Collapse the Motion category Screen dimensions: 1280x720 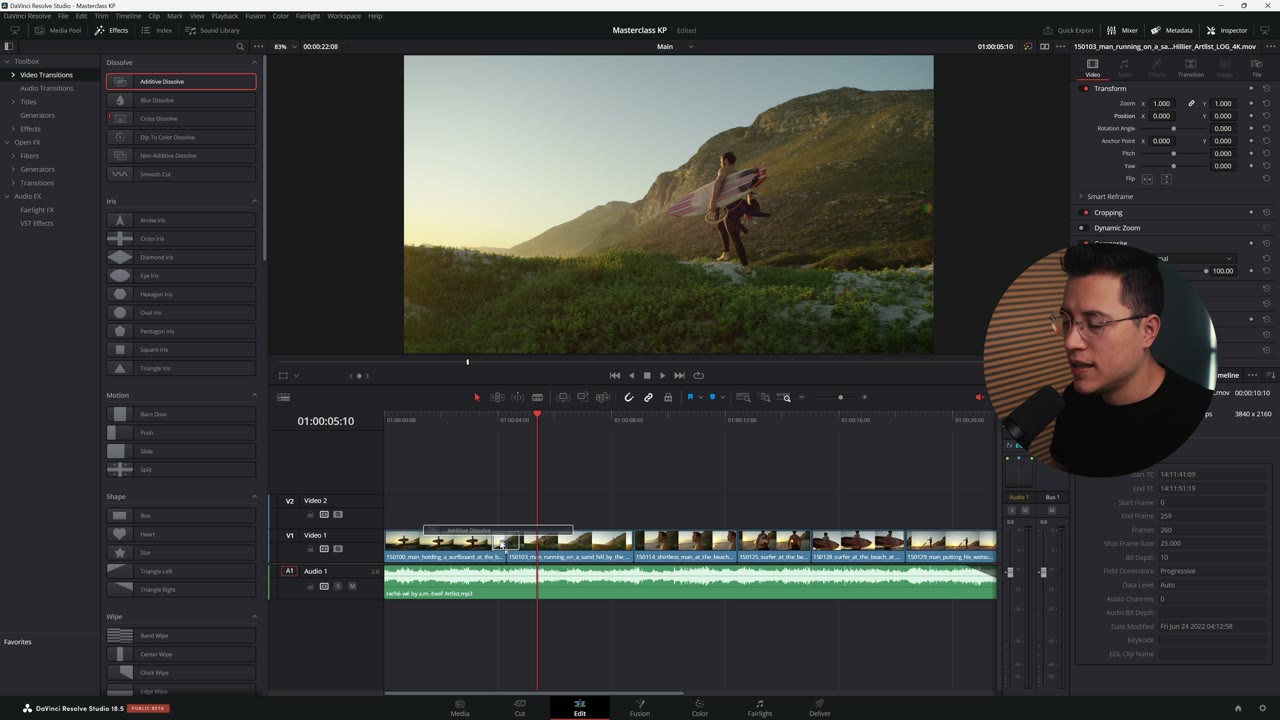coord(254,395)
